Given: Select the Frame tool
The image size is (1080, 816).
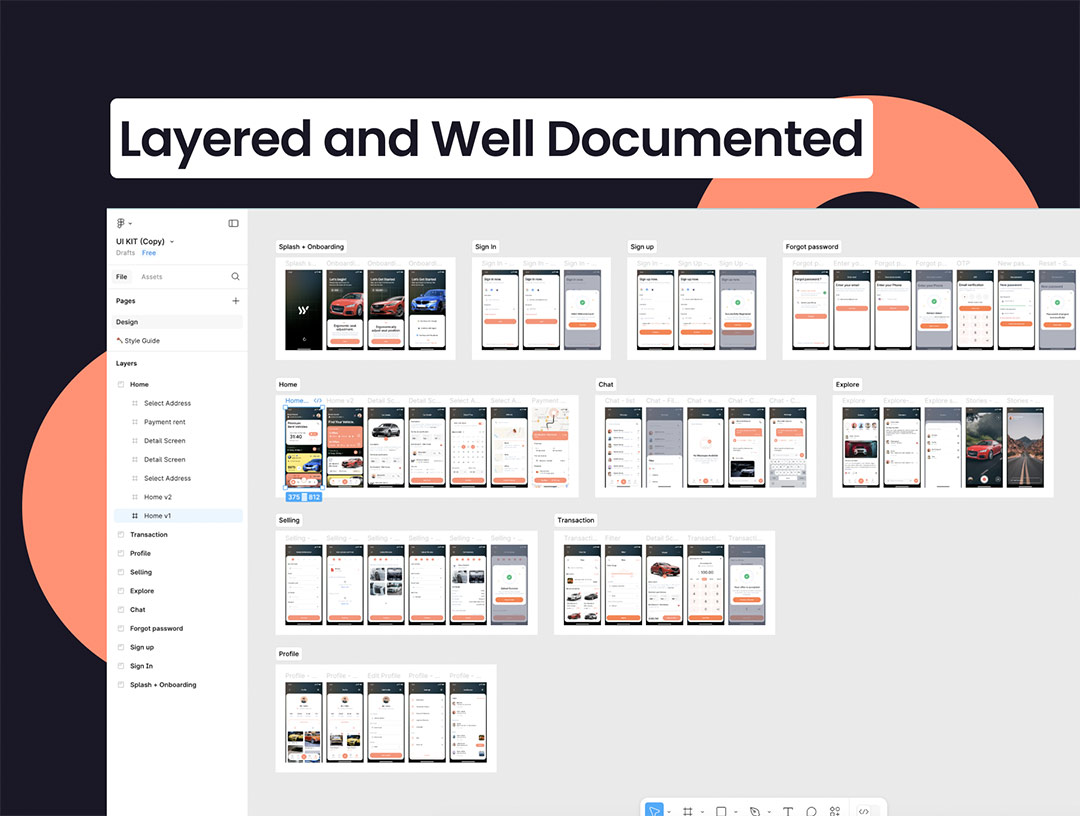Looking at the screenshot, I should coord(688,811).
